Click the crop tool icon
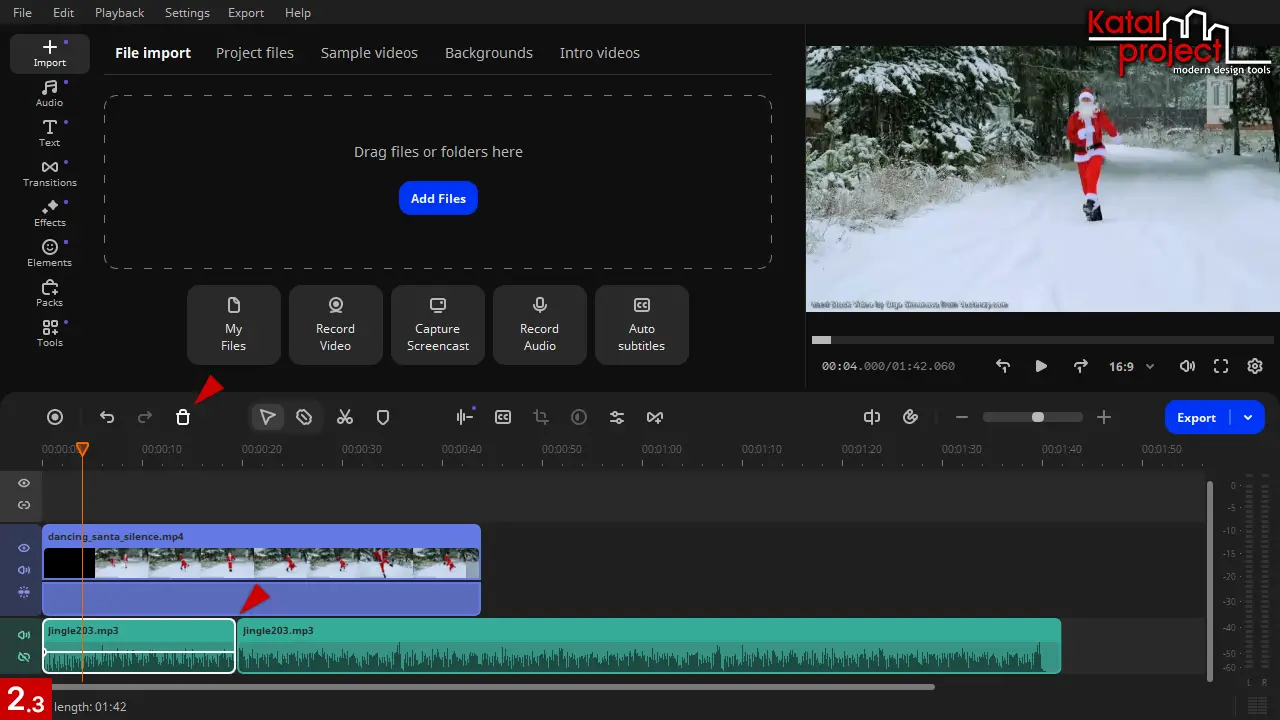 pyautogui.click(x=541, y=417)
